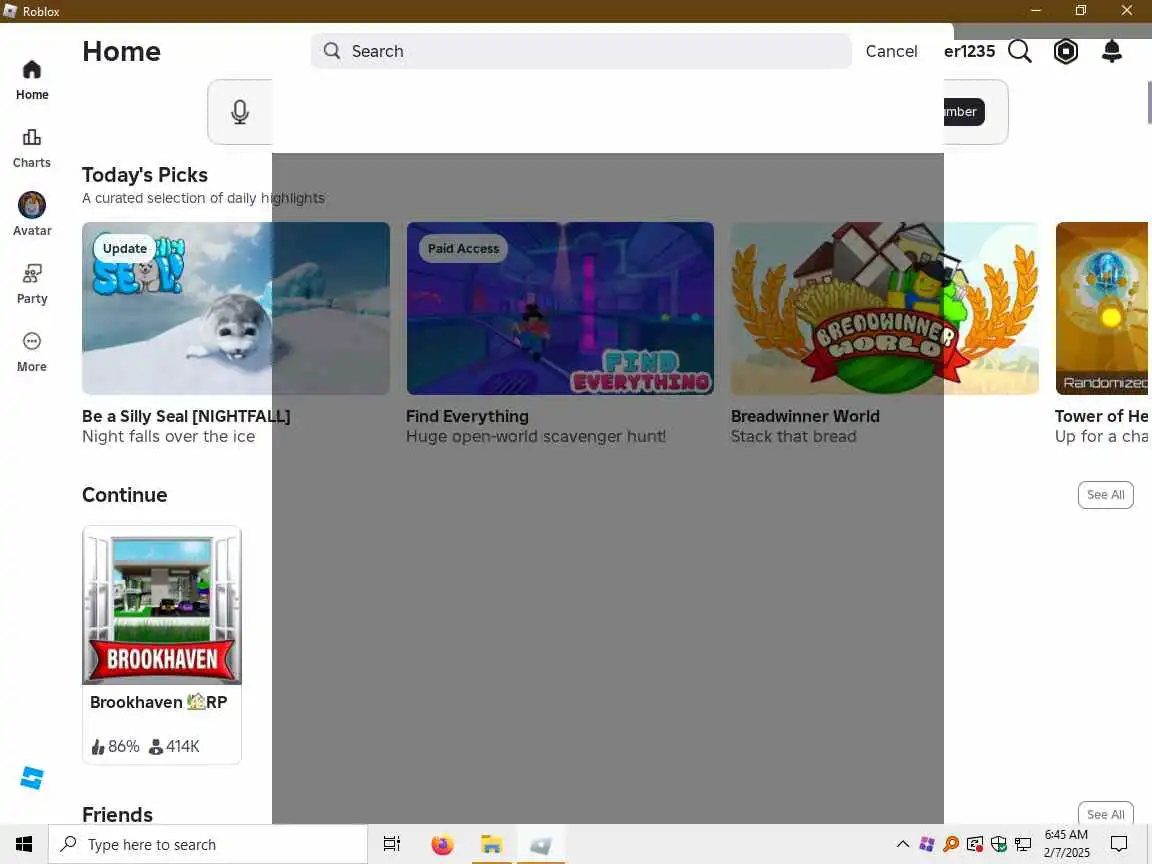1152x864 pixels.
Task: Click the Roblox taskbar icon
Action: tap(541, 844)
